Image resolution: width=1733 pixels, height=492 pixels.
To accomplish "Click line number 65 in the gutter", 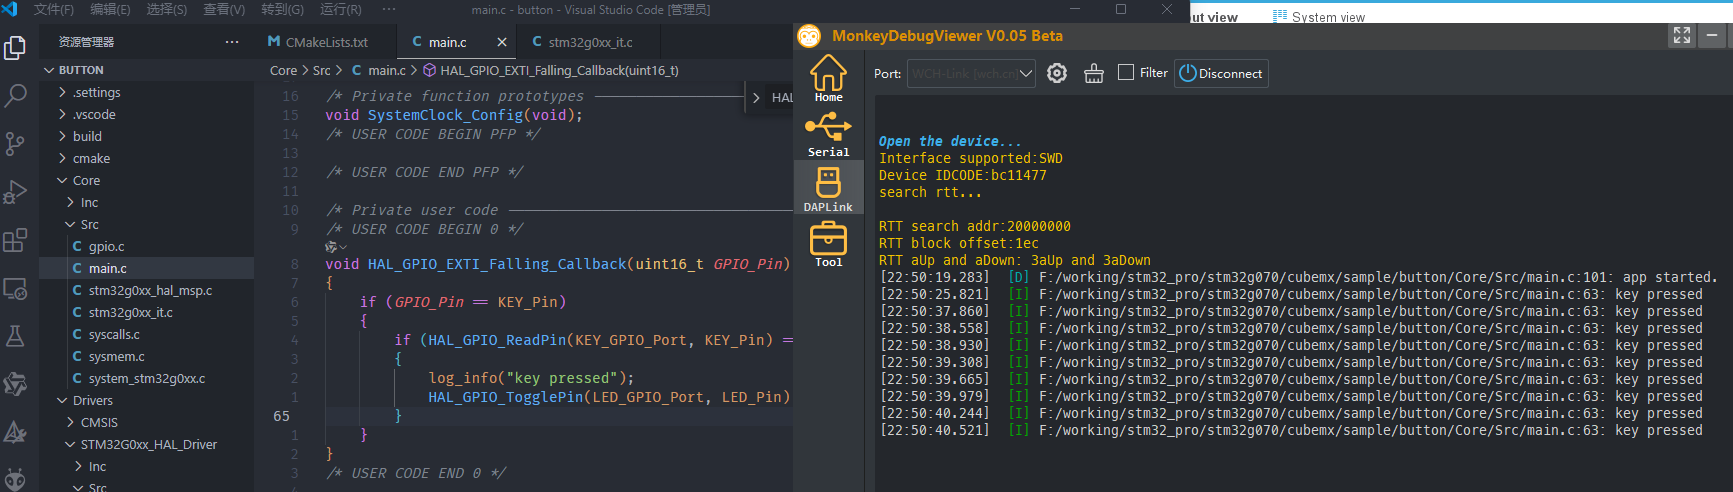I will [x=281, y=416].
